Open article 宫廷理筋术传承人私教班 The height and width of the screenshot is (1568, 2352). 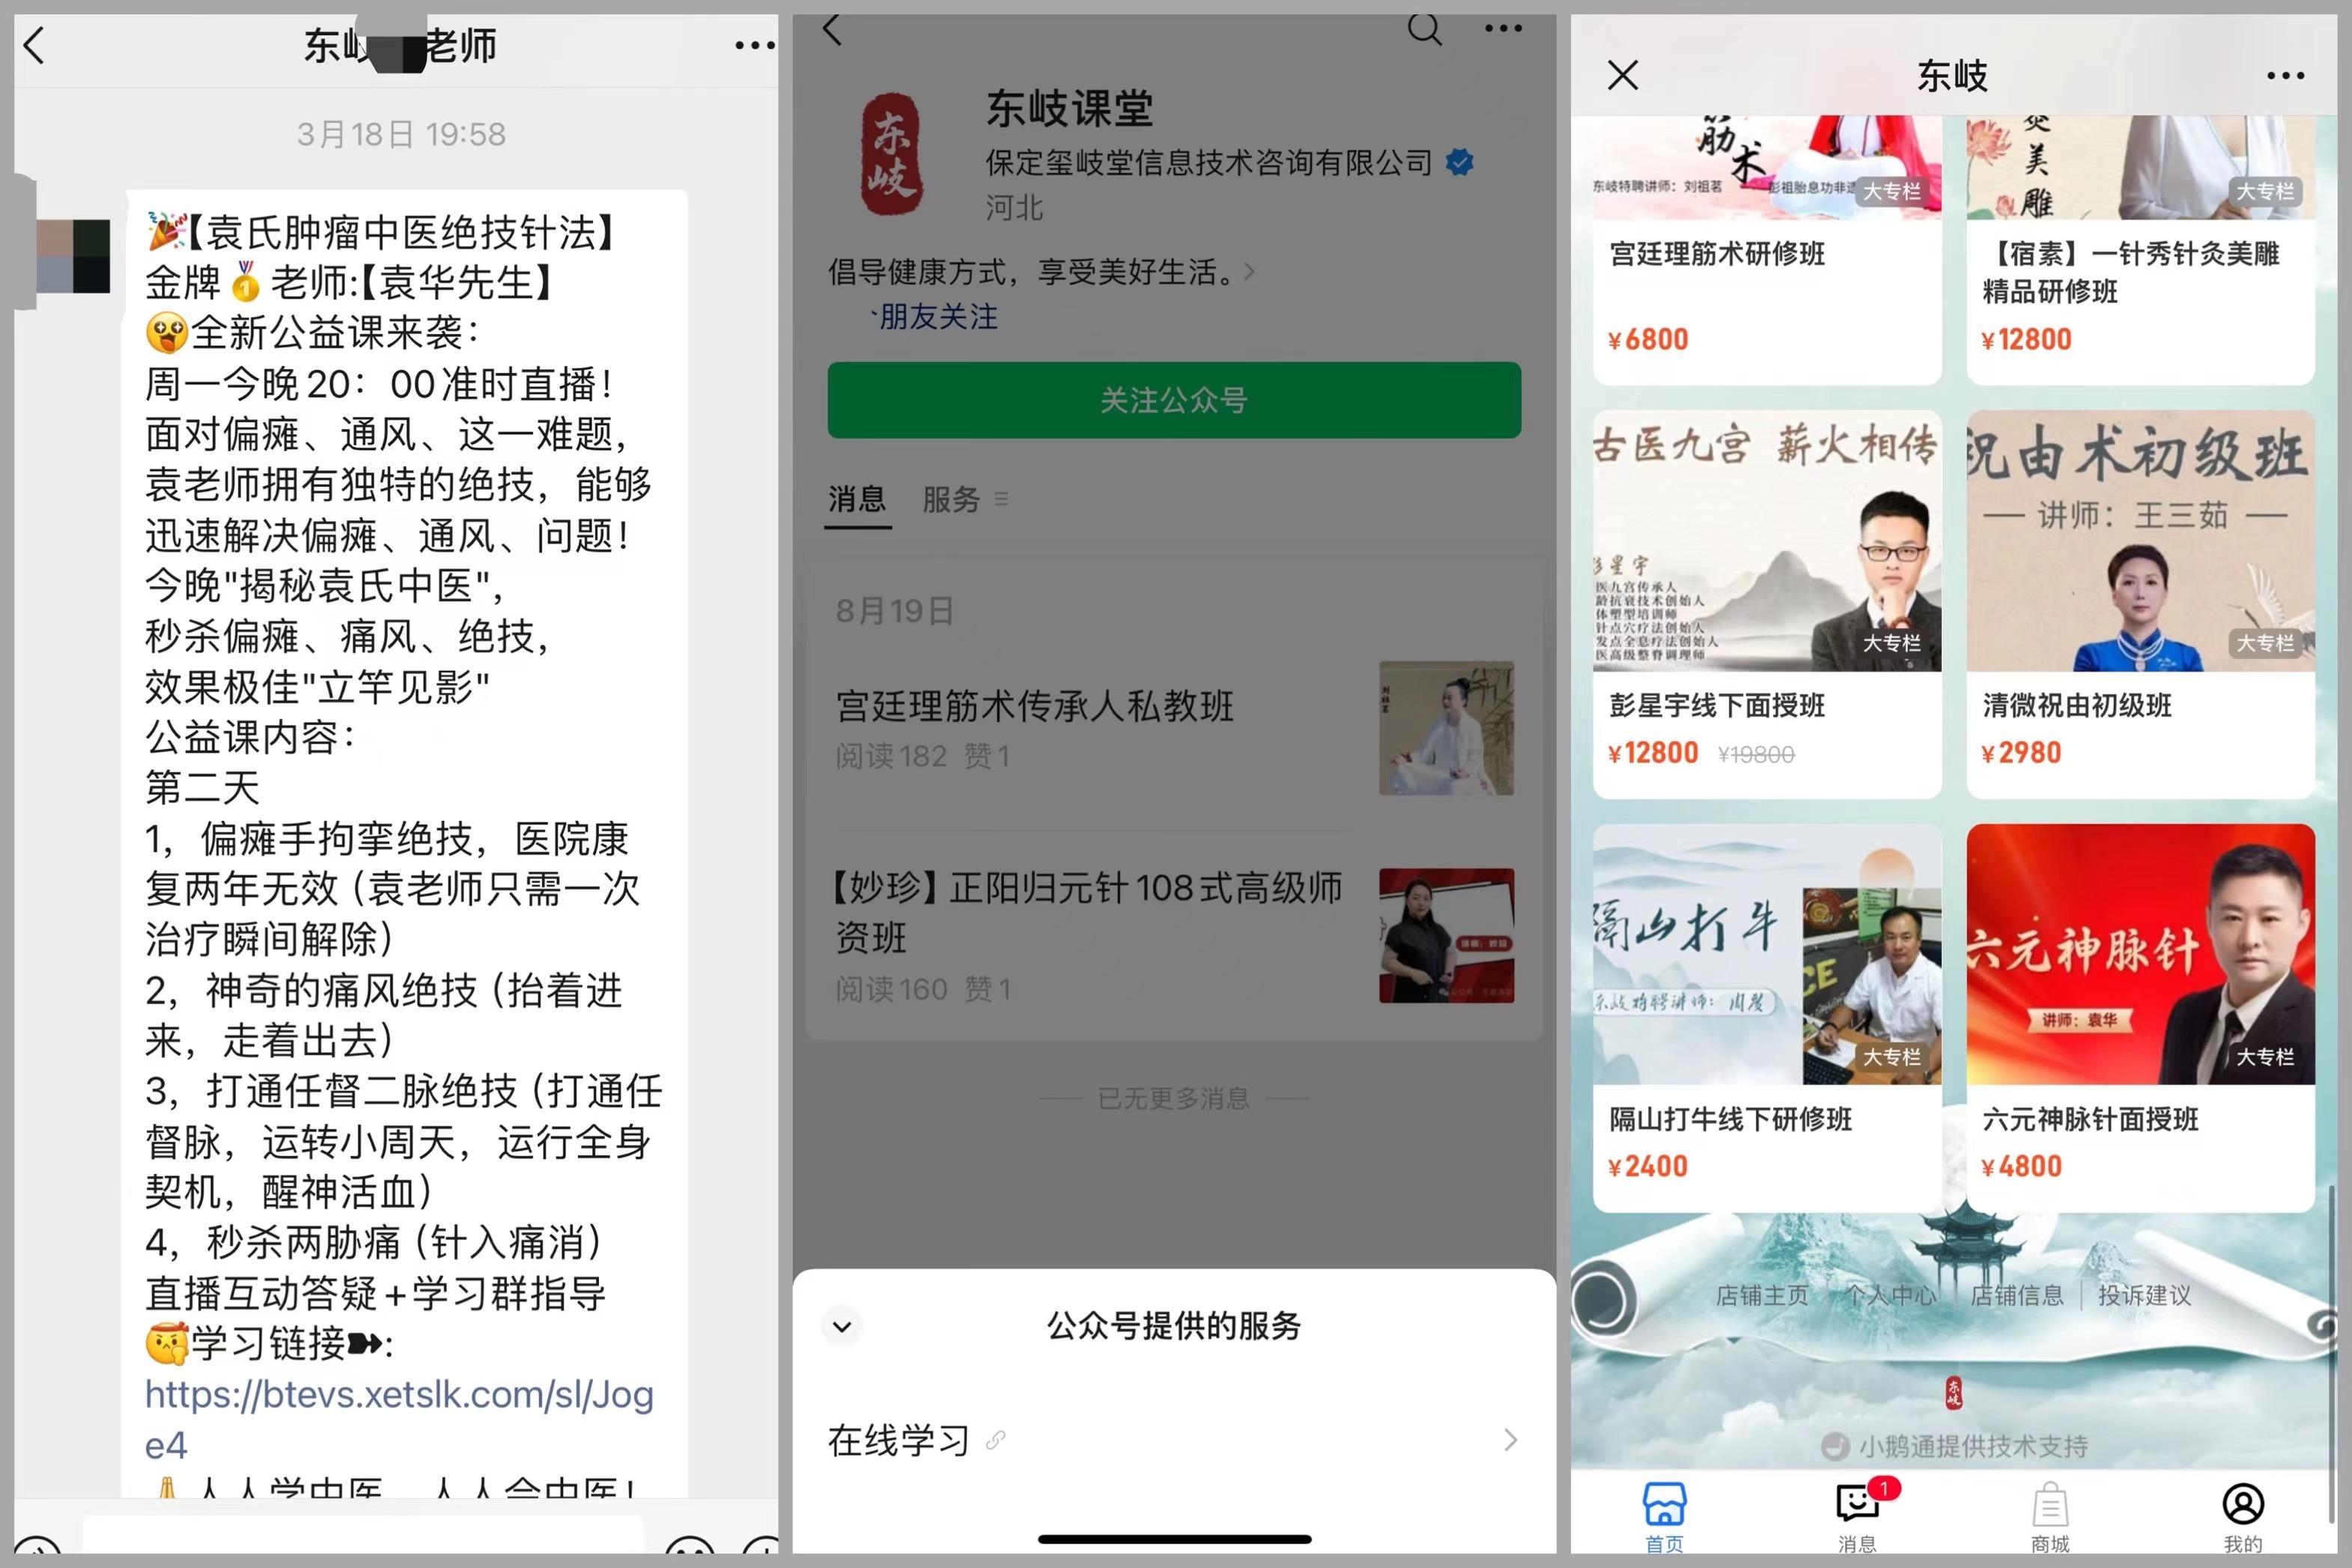pyautogui.click(x=1035, y=707)
